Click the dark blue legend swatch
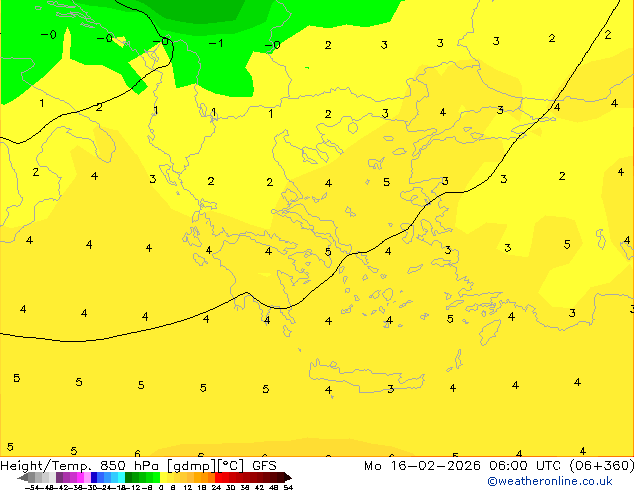The height and width of the screenshot is (490, 634). (94, 477)
